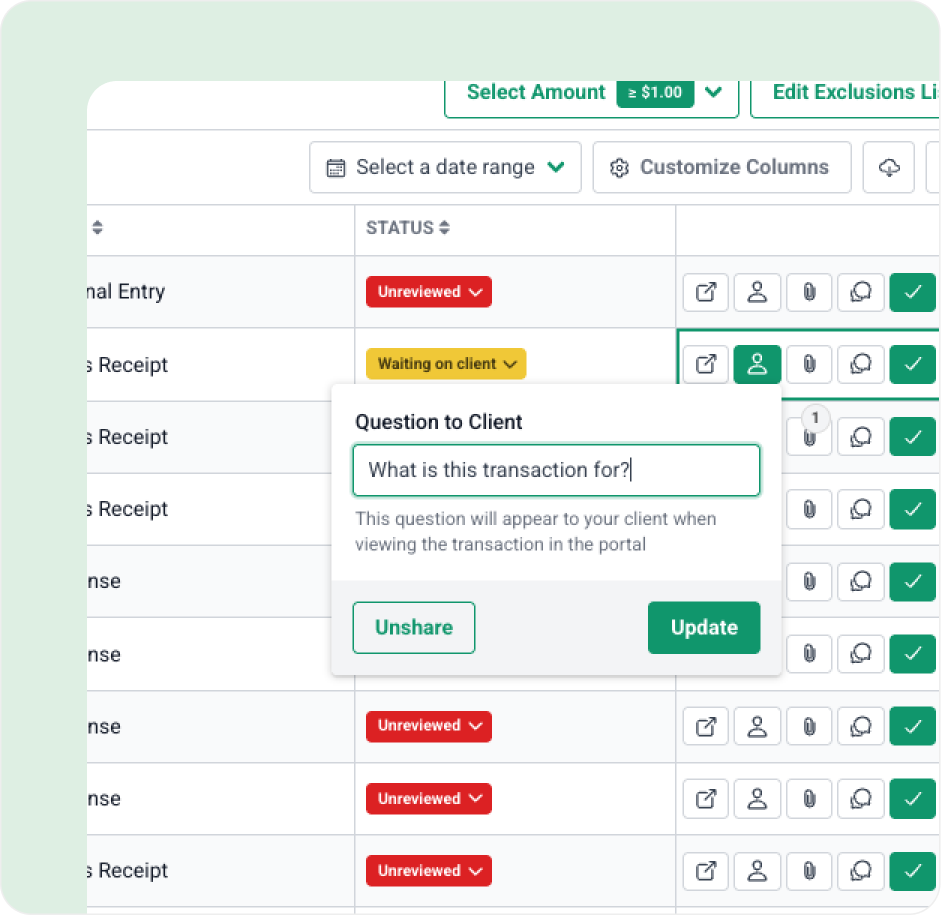The height and width of the screenshot is (915, 941).
Task: Click the Unshare button in the dialog
Action: click(x=413, y=627)
